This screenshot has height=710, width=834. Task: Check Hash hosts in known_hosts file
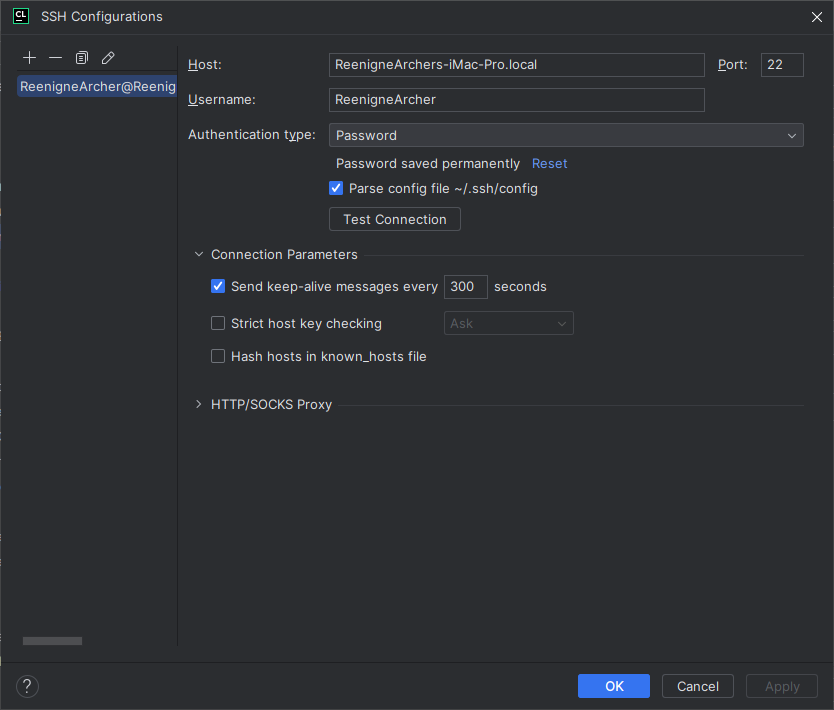[x=218, y=356]
